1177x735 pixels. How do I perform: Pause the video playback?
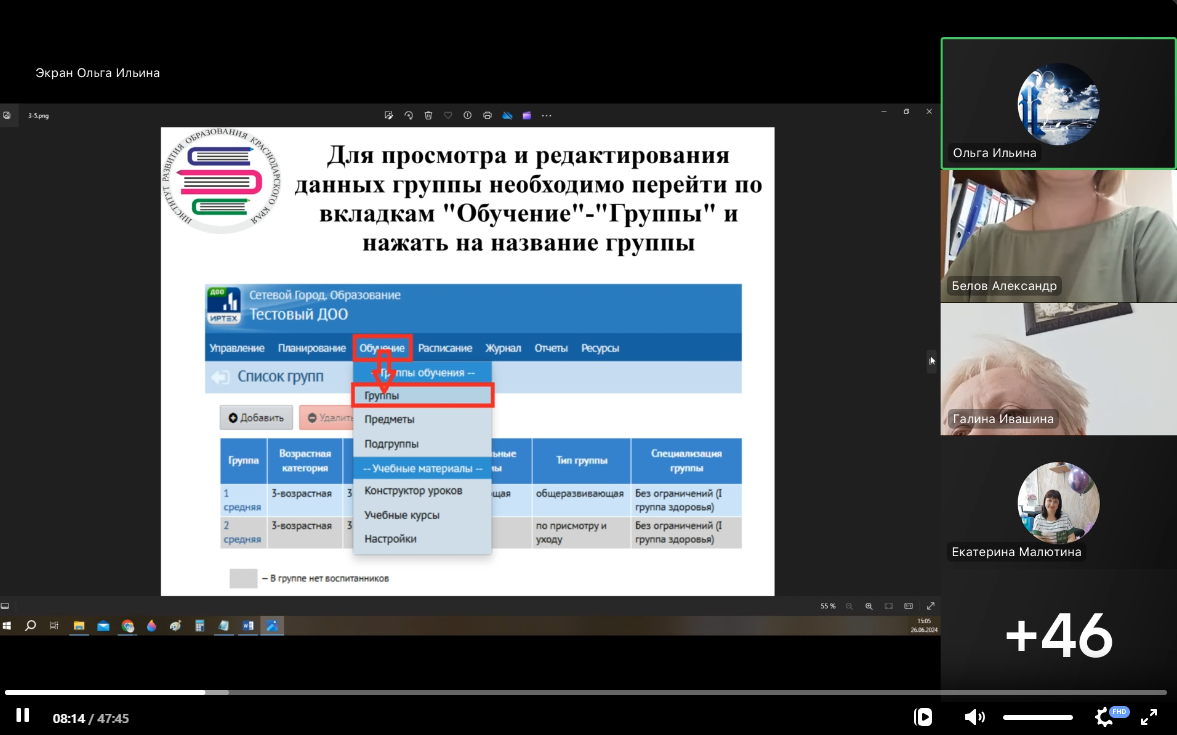click(22, 716)
